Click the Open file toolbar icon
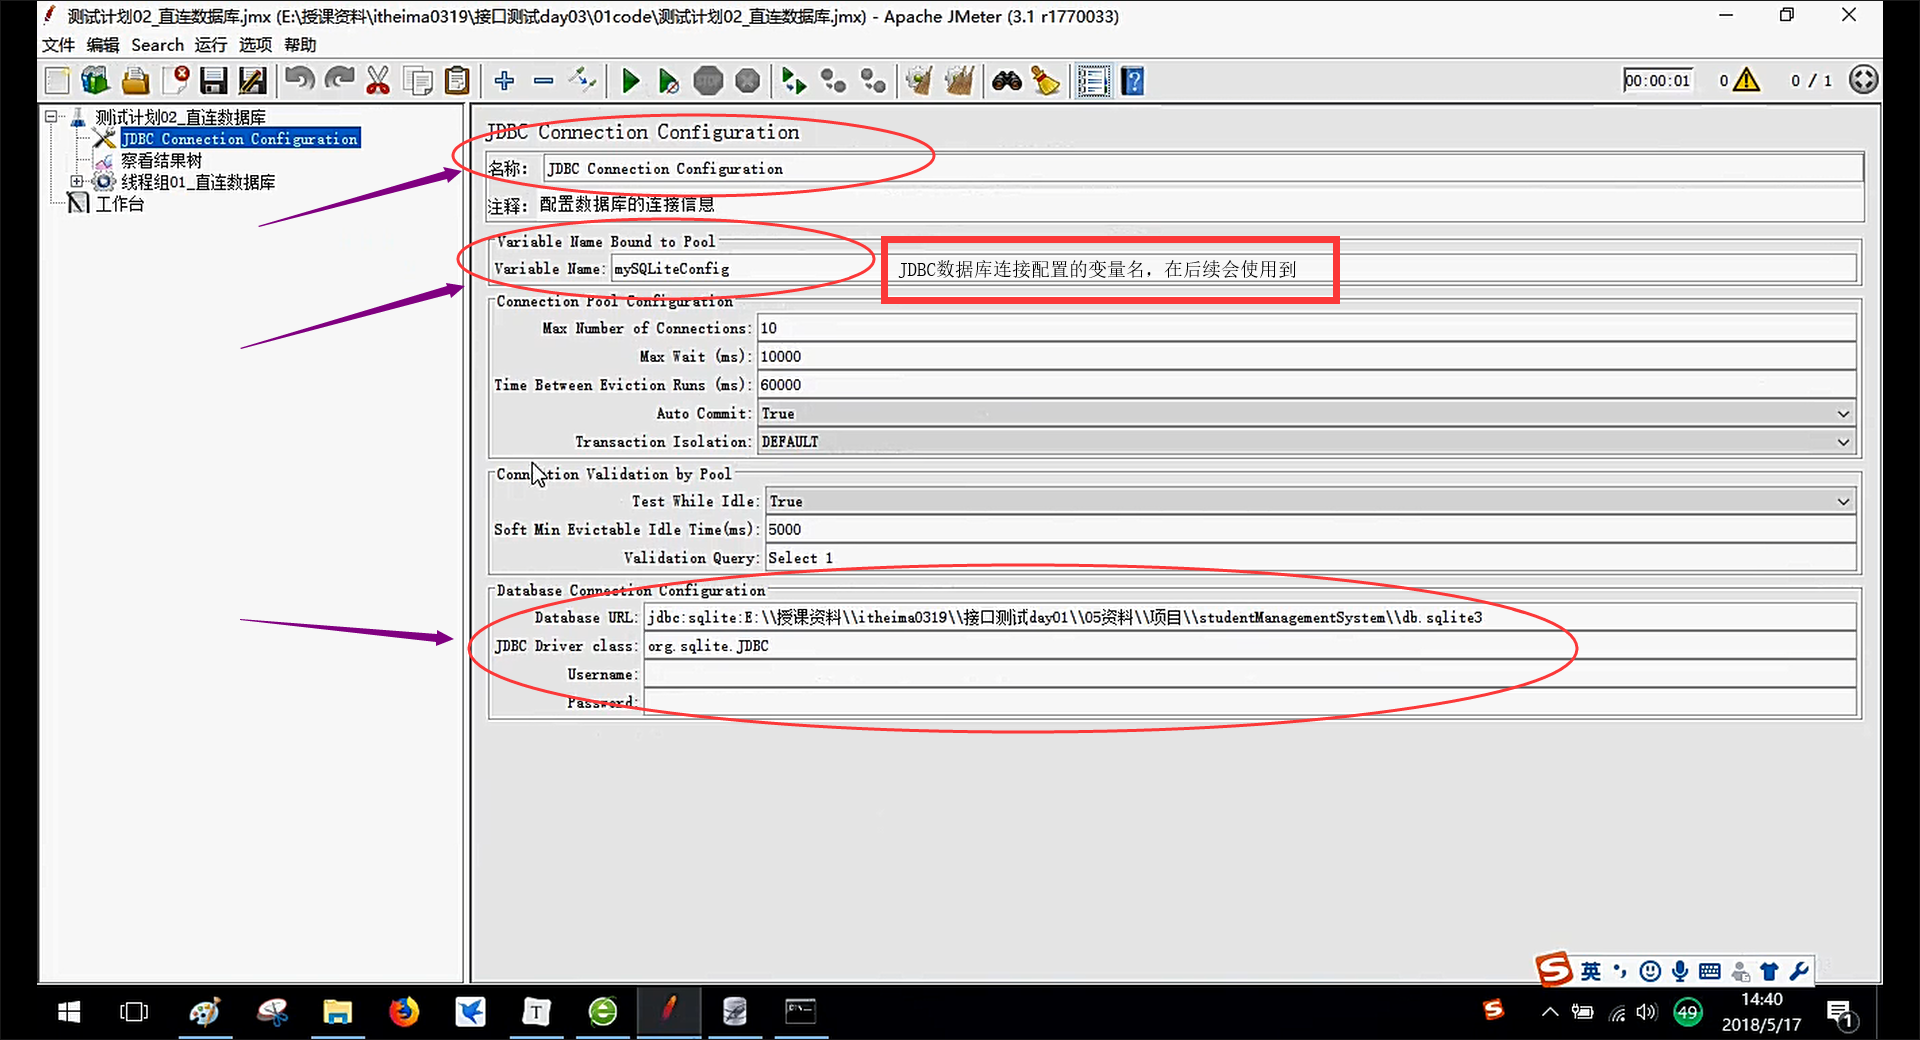Viewport: 1920px width, 1040px height. pos(135,81)
